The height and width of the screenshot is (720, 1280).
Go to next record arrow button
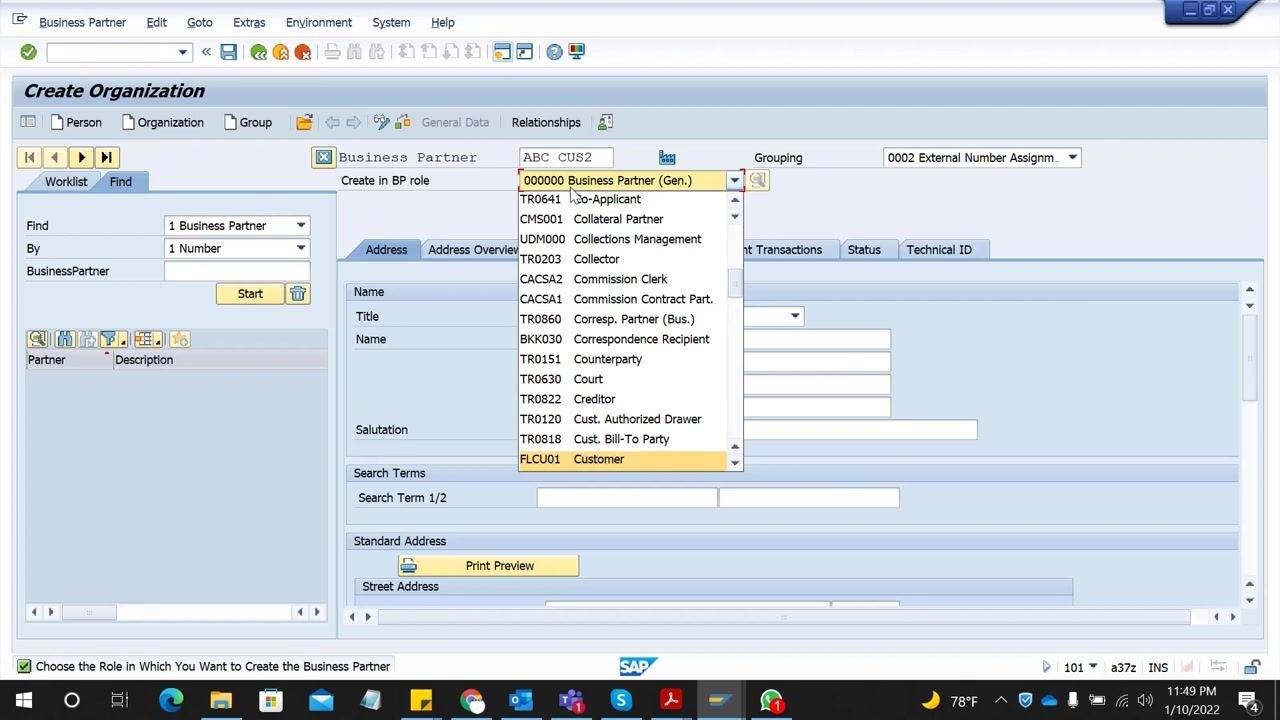tap(81, 157)
